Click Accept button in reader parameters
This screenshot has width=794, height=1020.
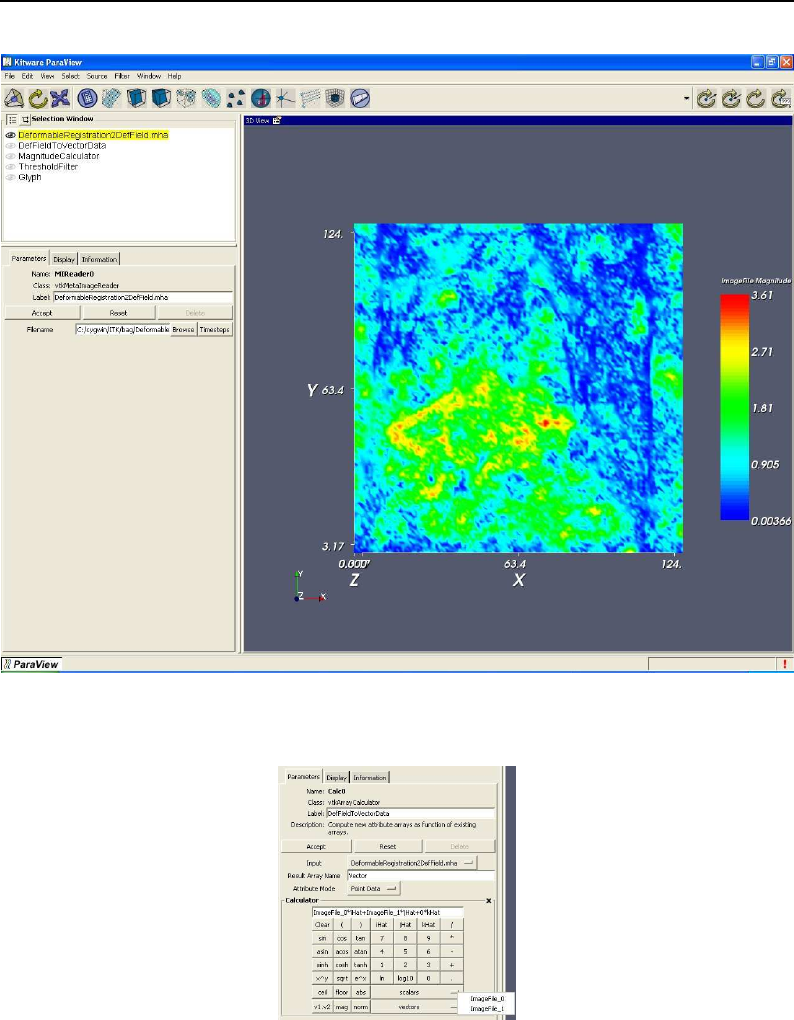coord(42,313)
